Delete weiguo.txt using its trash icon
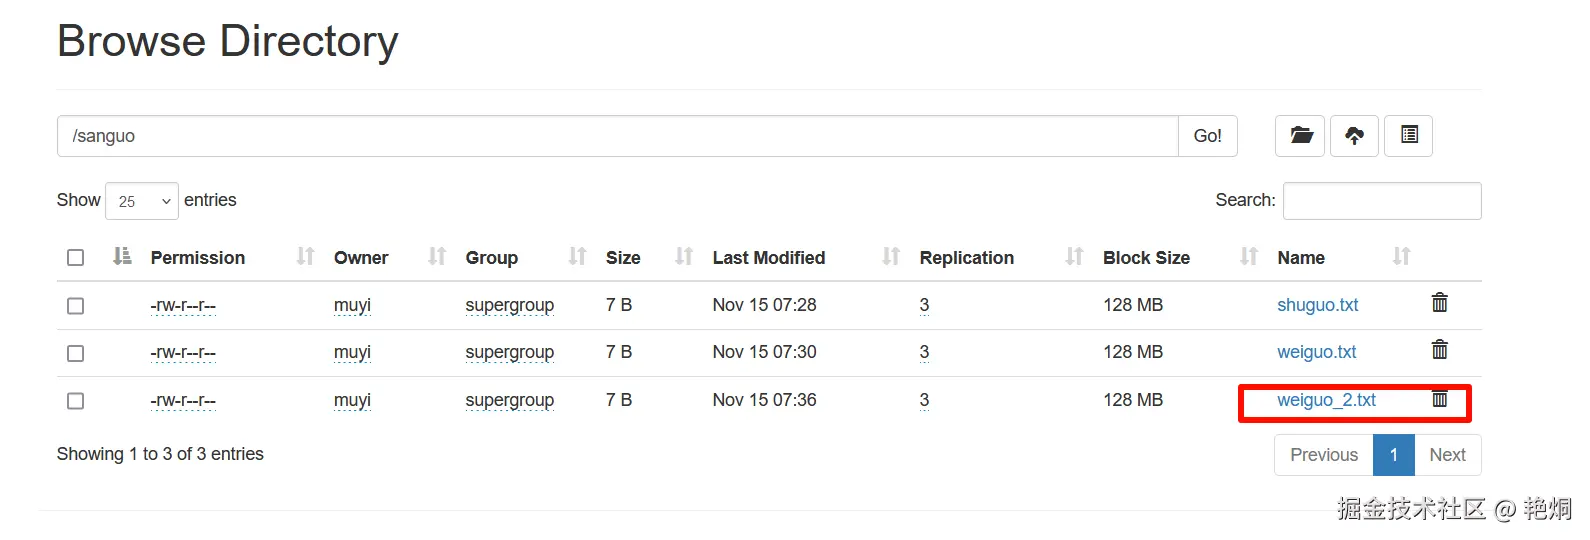The height and width of the screenshot is (540, 1590). 1439,350
